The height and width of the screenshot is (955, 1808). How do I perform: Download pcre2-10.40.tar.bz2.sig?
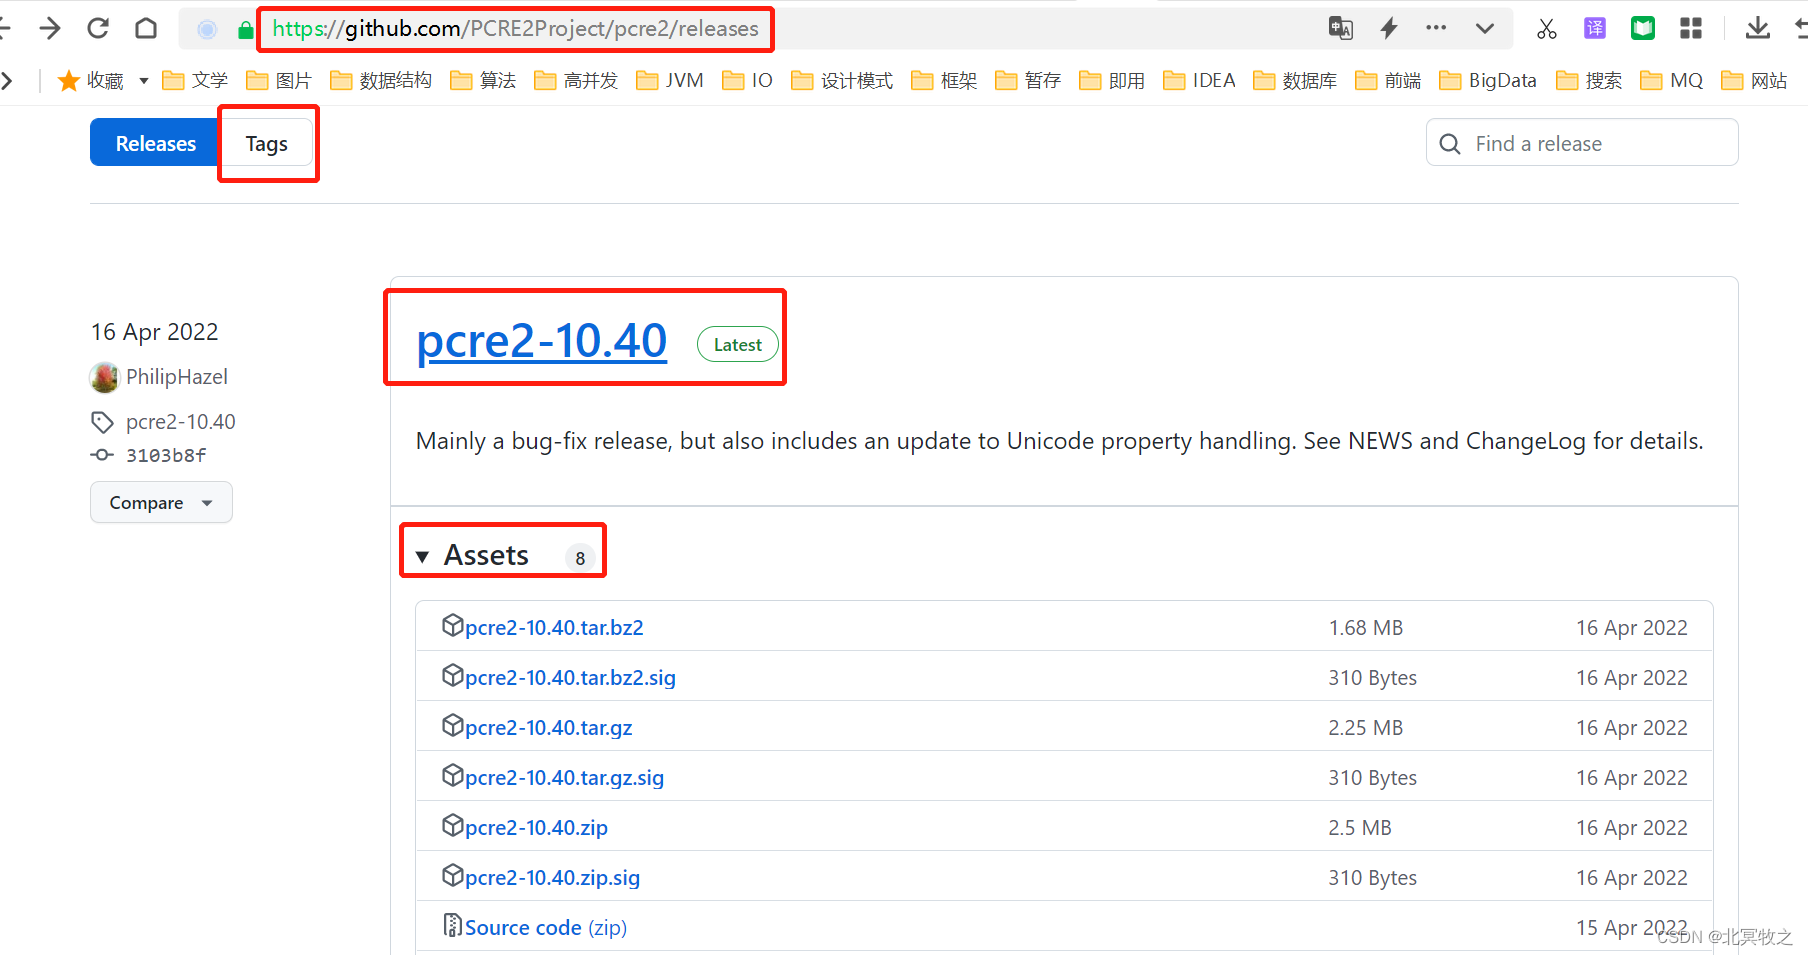click(x=570, y=677)
